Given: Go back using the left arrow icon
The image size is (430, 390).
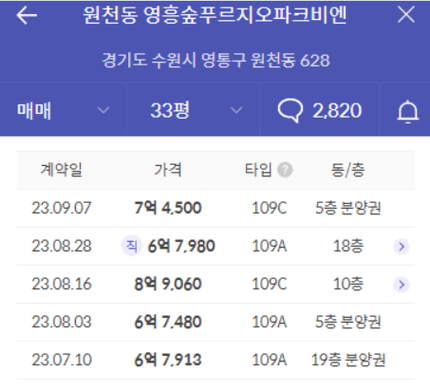Looking at the screenshot, I should pyautogui.click(x=27, y=15).
